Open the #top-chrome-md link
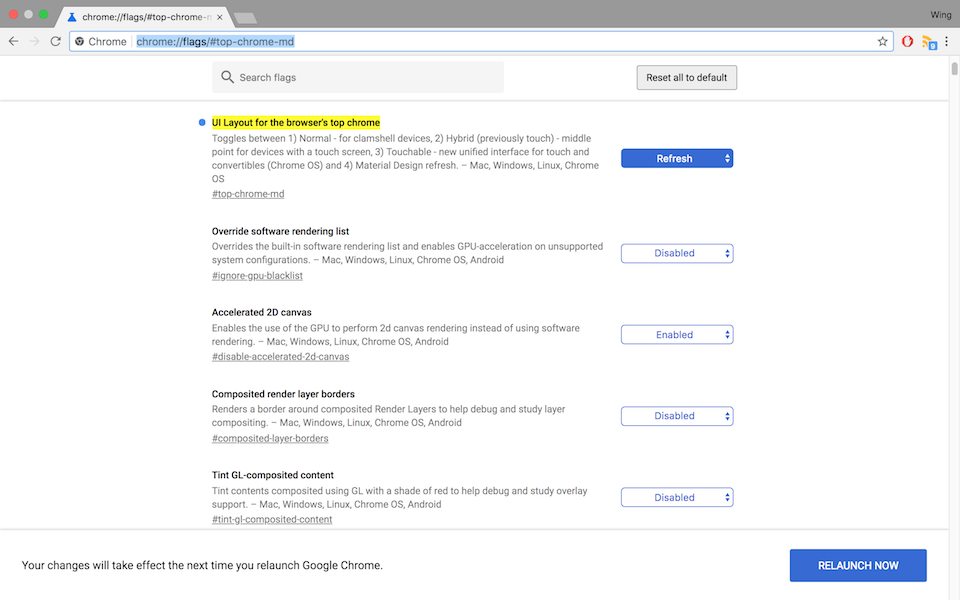 click(248, 194)
